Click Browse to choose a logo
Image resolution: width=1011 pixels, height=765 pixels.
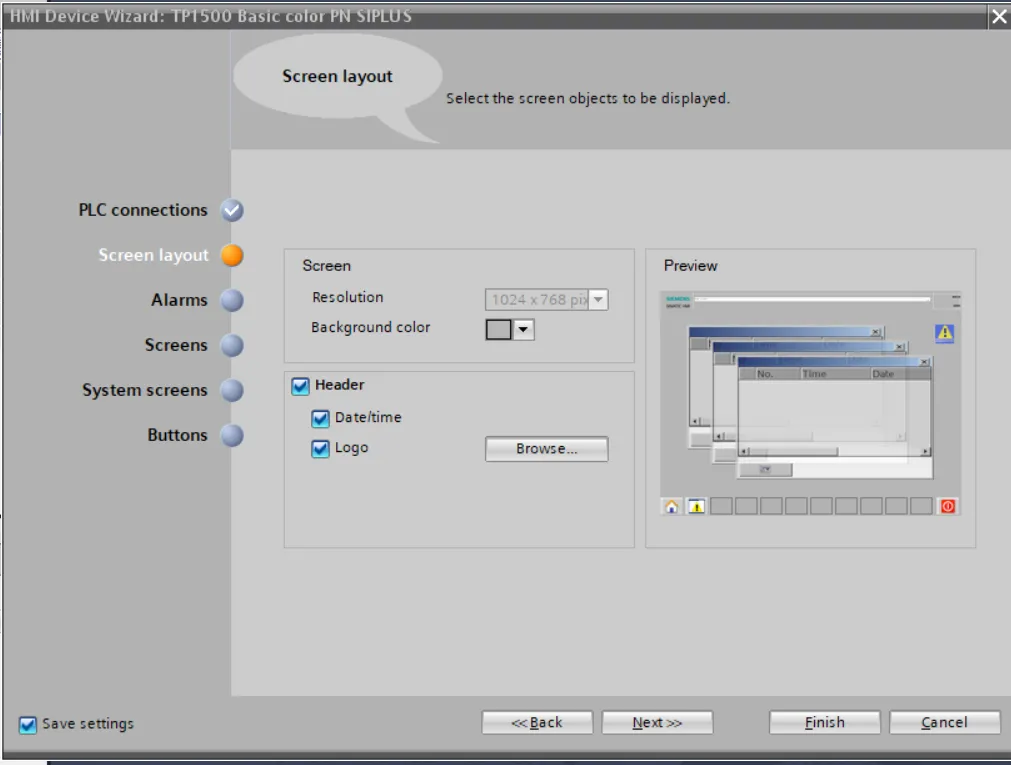(x=545, y=448)
